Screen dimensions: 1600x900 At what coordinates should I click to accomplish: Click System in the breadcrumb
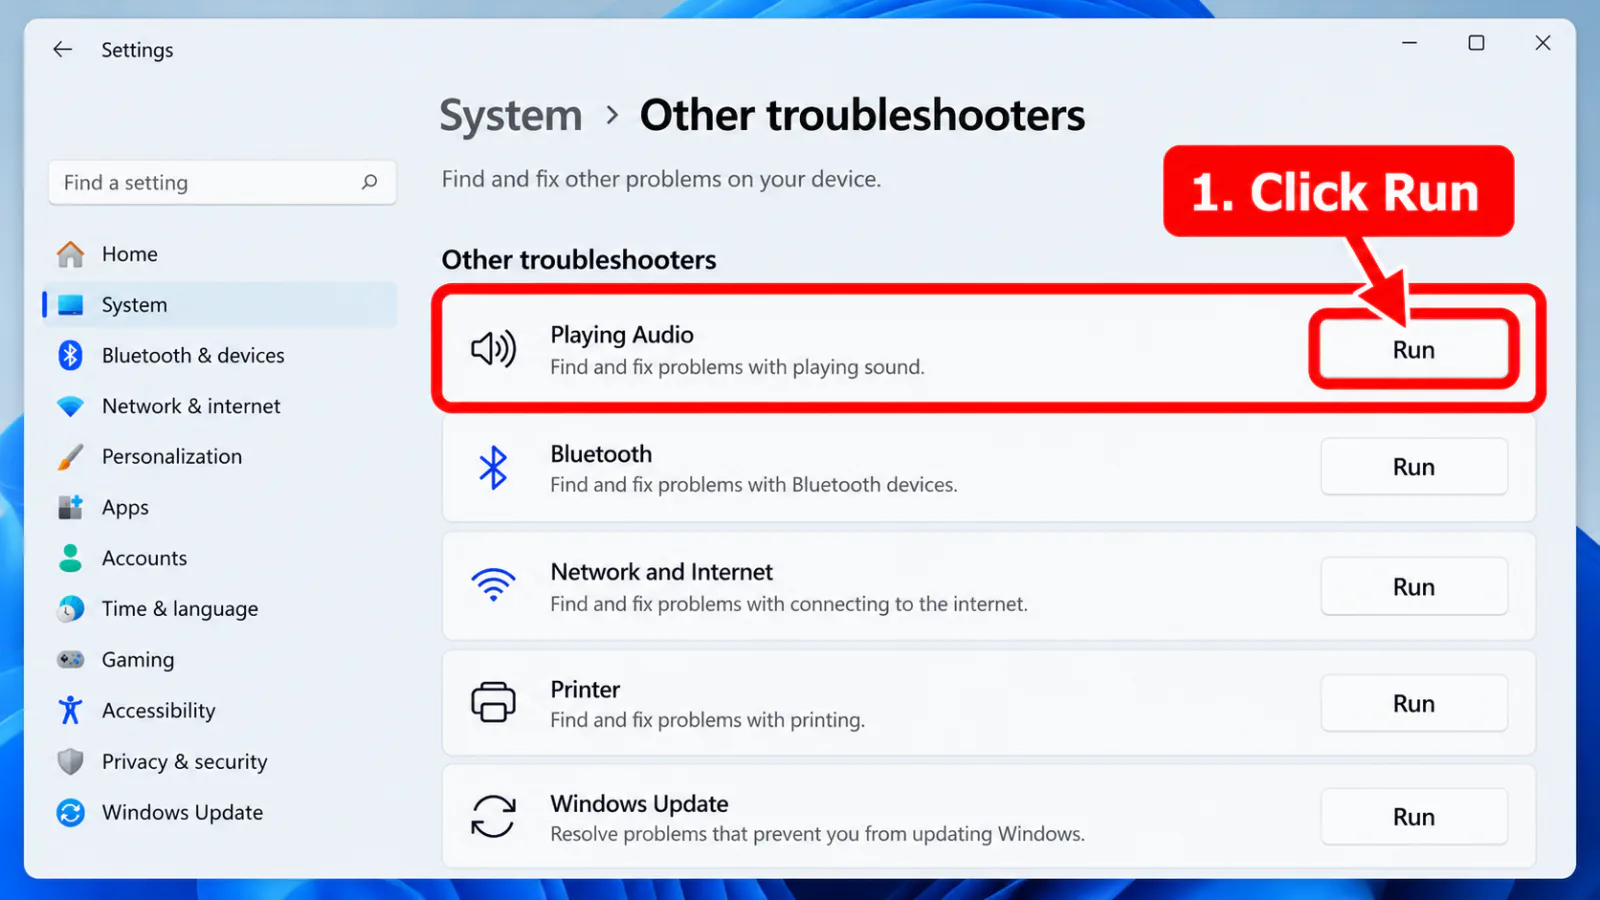point(511,116)
